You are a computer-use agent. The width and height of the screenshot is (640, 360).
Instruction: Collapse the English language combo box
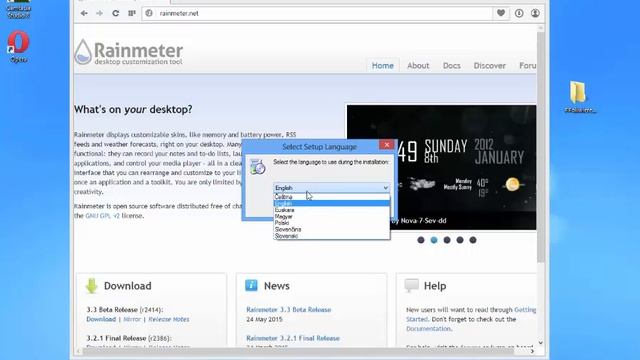tap(331, 188)
